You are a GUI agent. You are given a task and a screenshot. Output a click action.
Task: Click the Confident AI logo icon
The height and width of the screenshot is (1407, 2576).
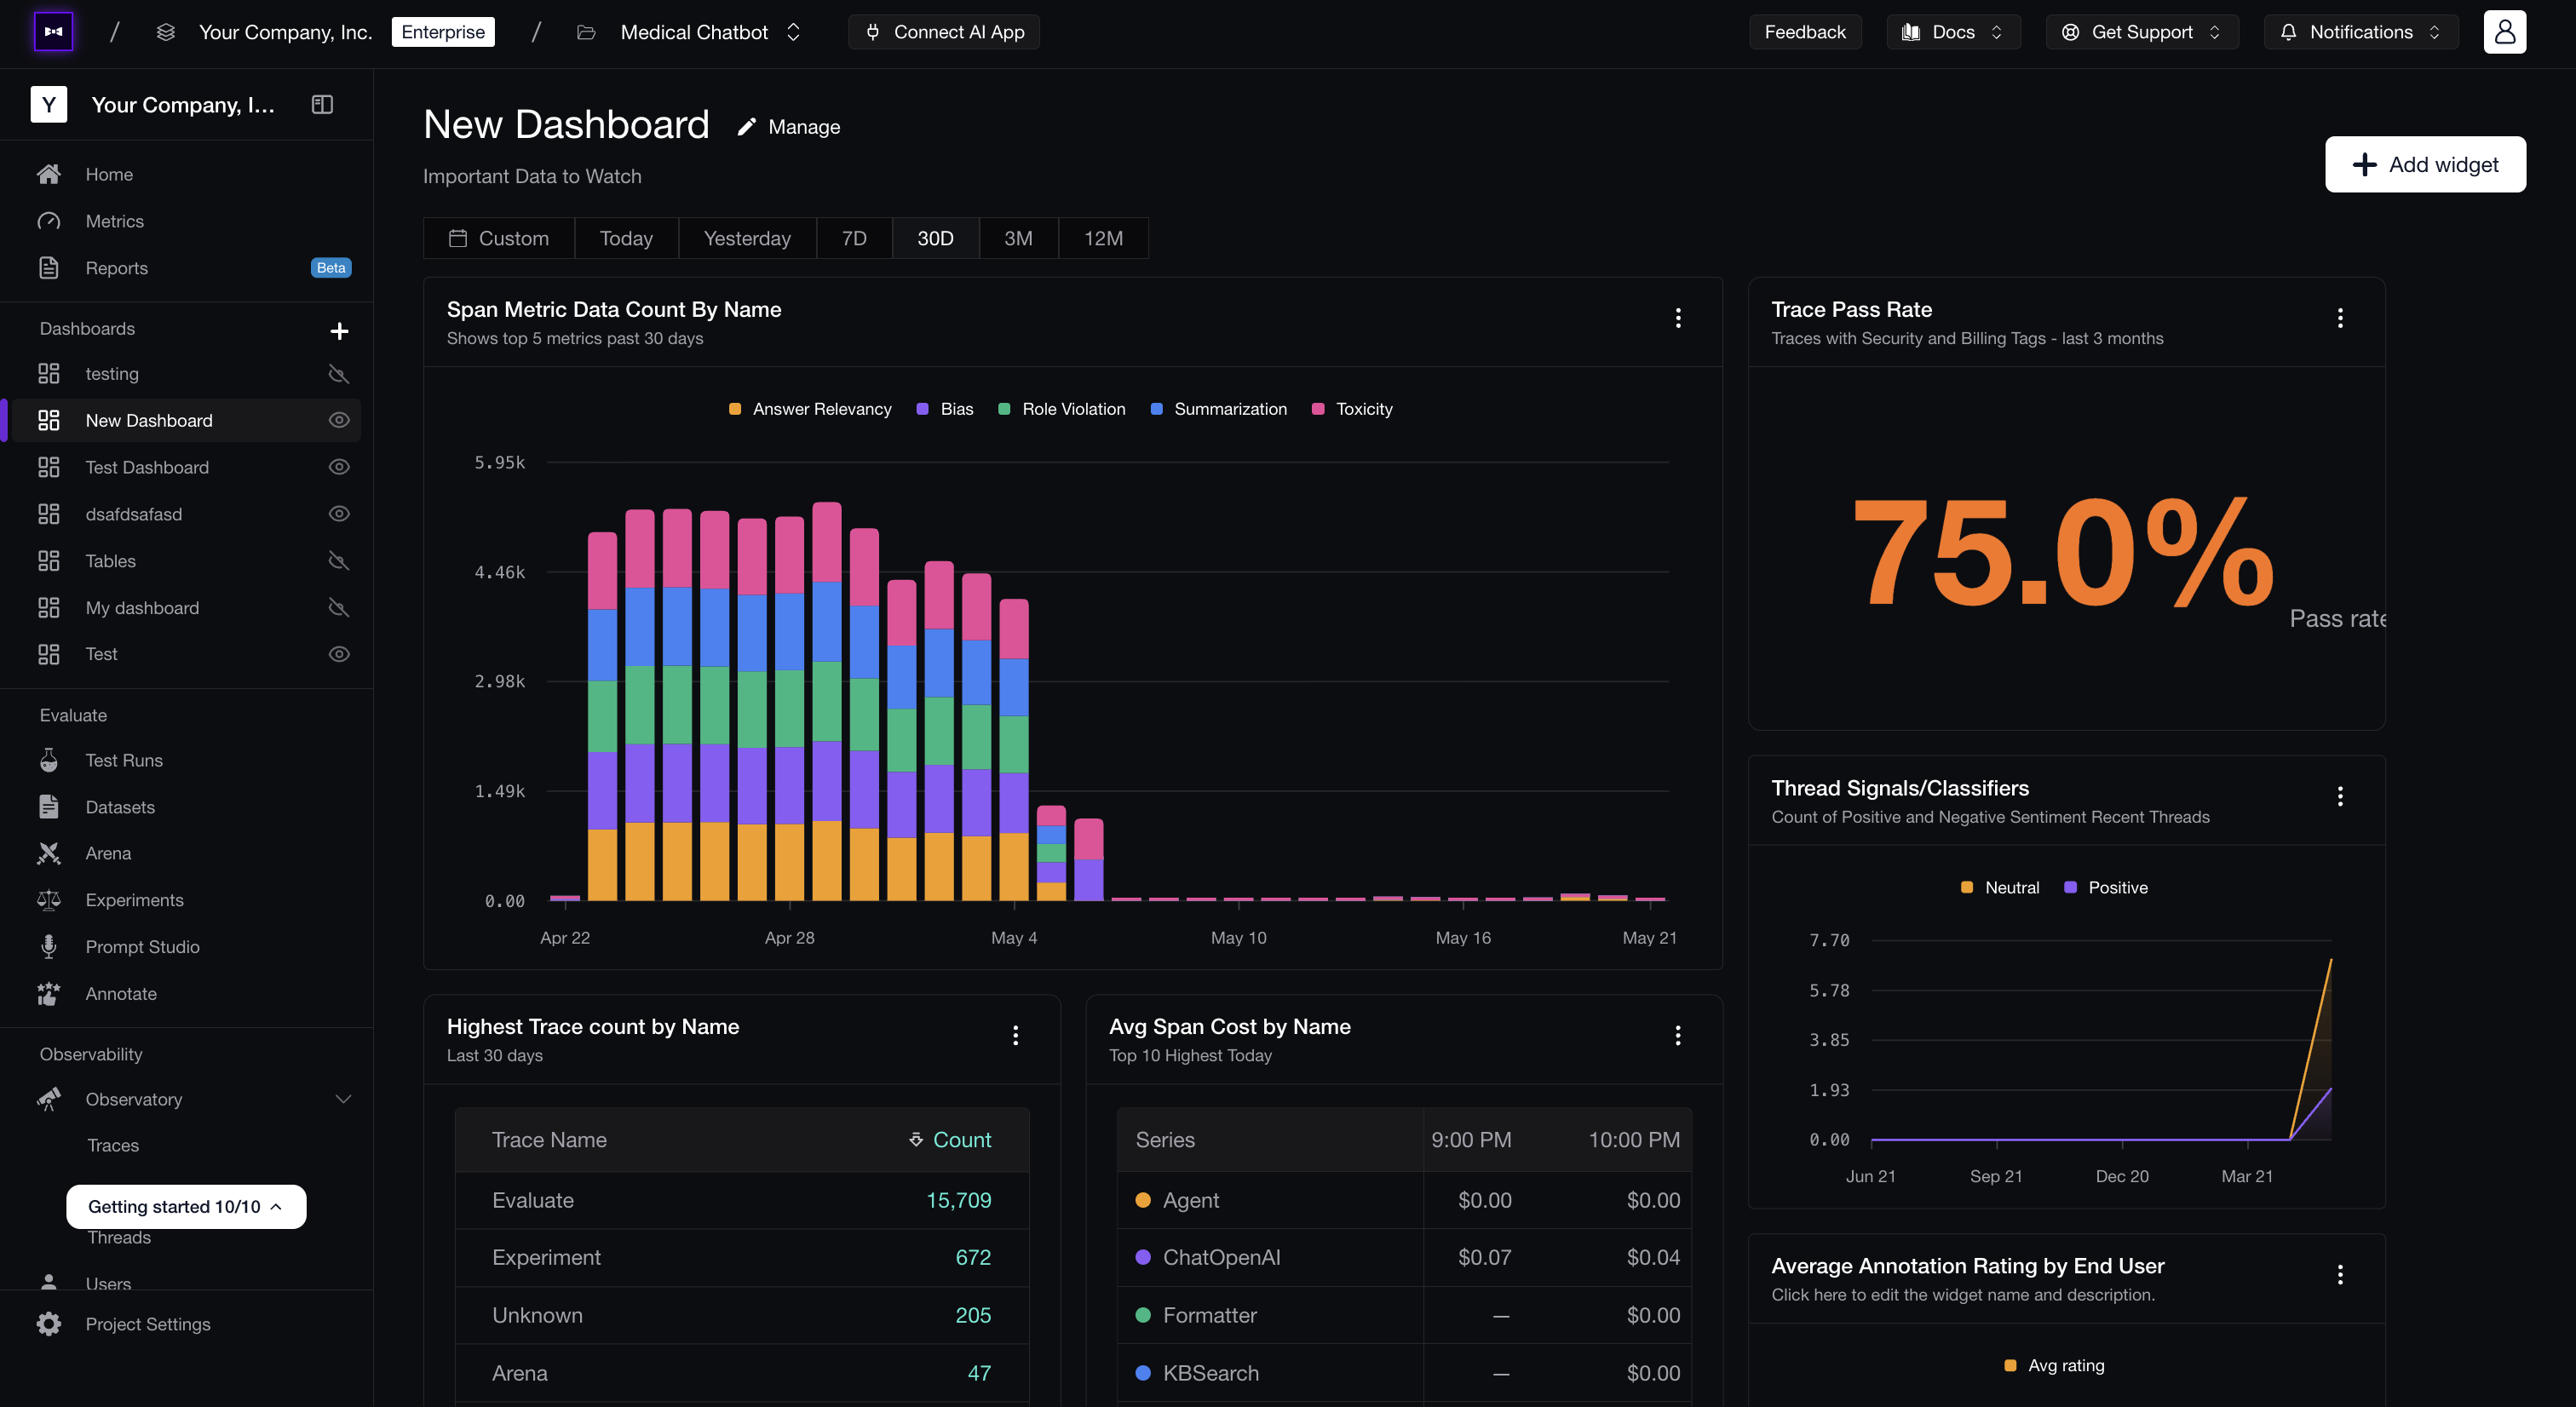click(54, 32)
